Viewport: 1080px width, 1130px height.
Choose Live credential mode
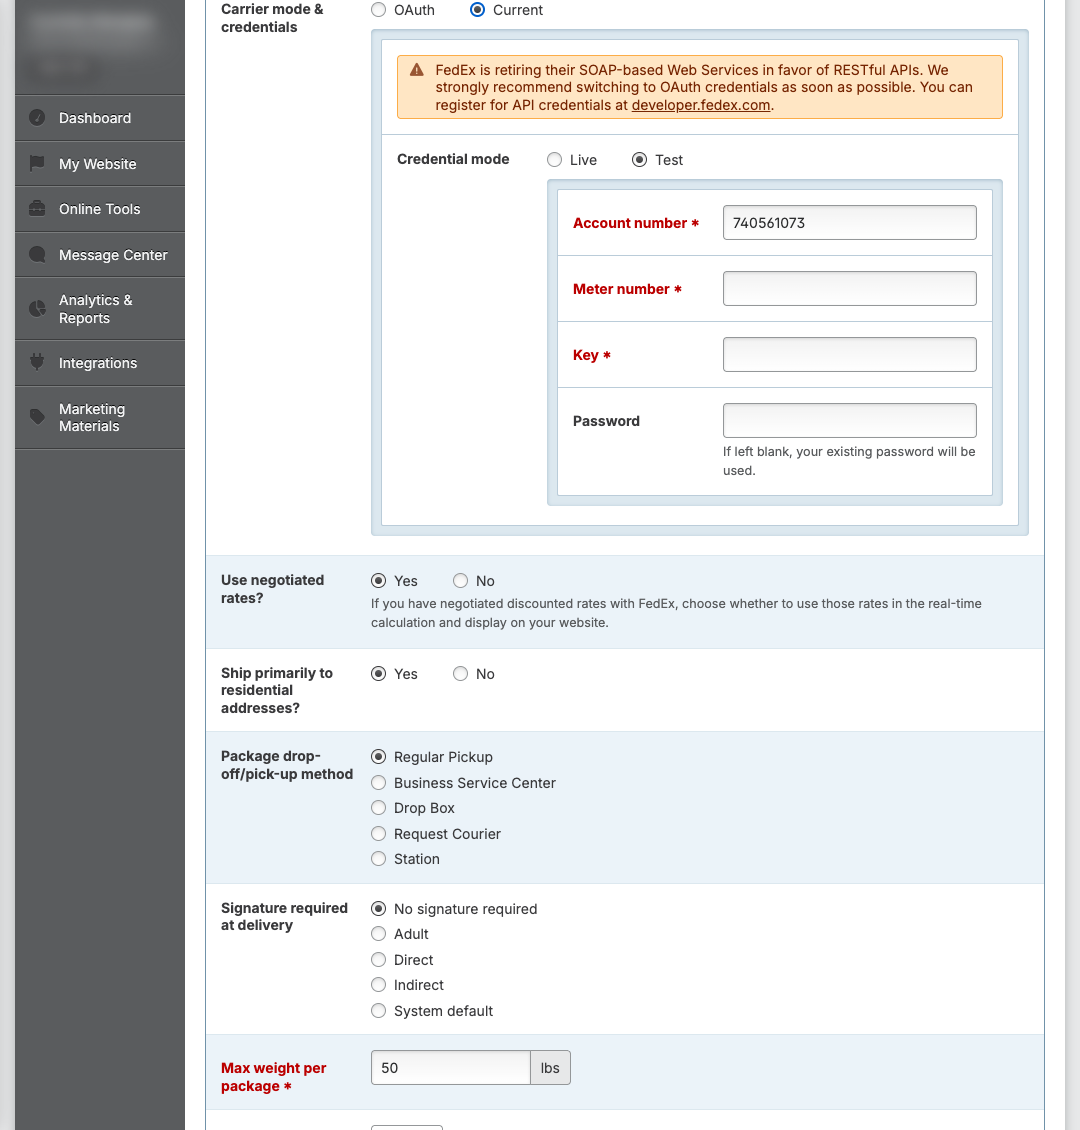click(x=554, y=160)
